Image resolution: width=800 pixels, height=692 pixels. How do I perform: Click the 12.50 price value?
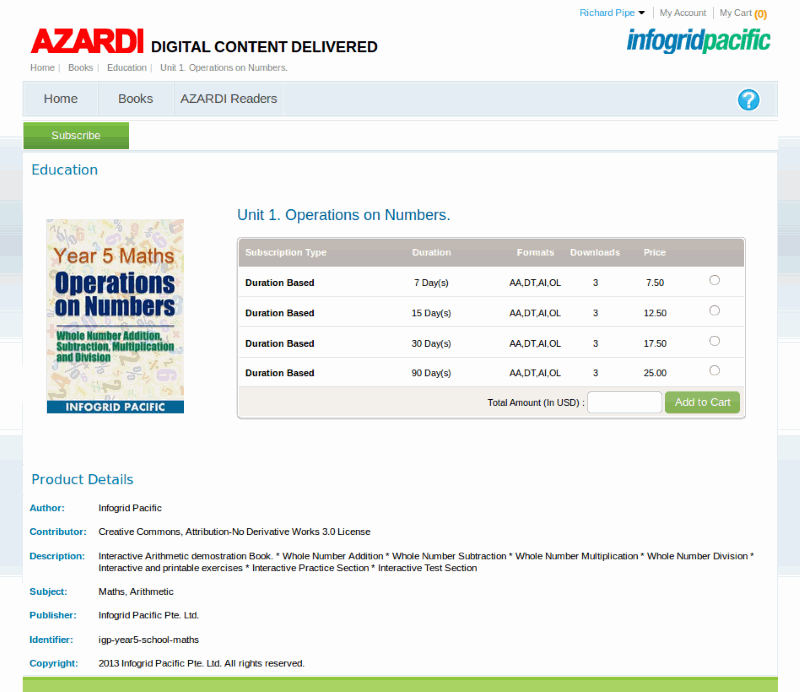655,313
